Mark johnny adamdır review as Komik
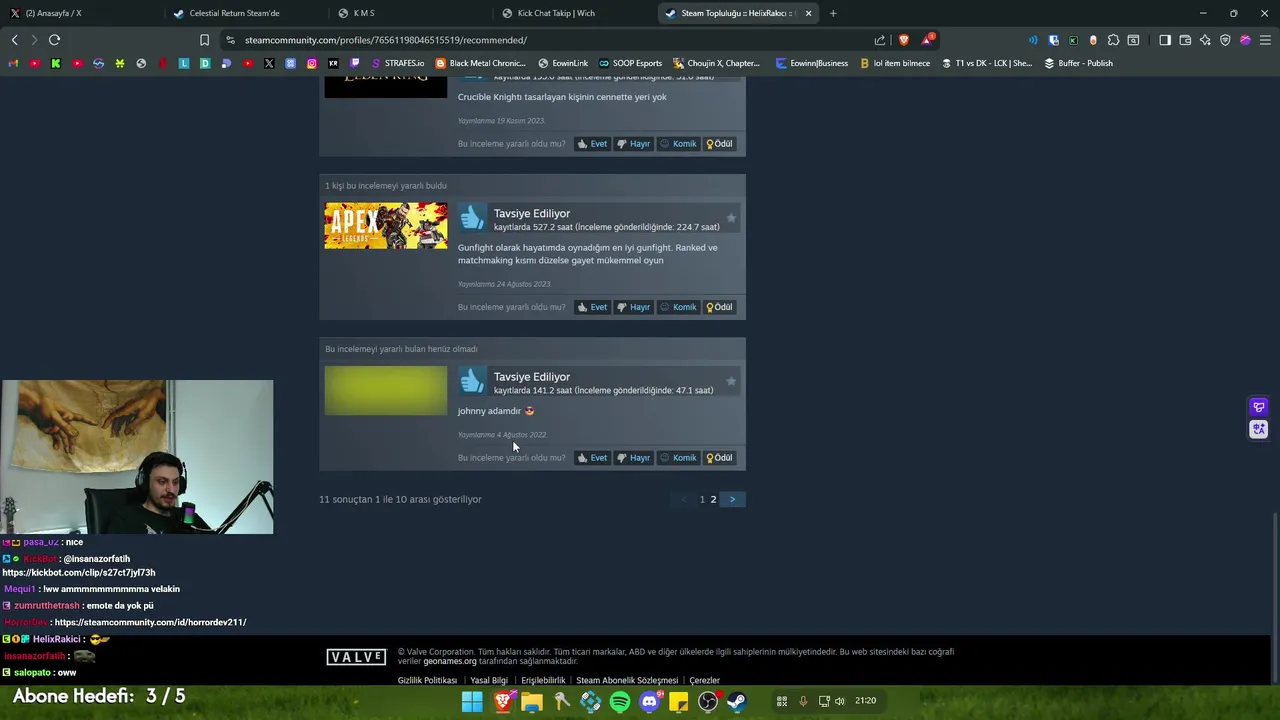The width and height of the screenshot is (1280, 720). [678, 458]
